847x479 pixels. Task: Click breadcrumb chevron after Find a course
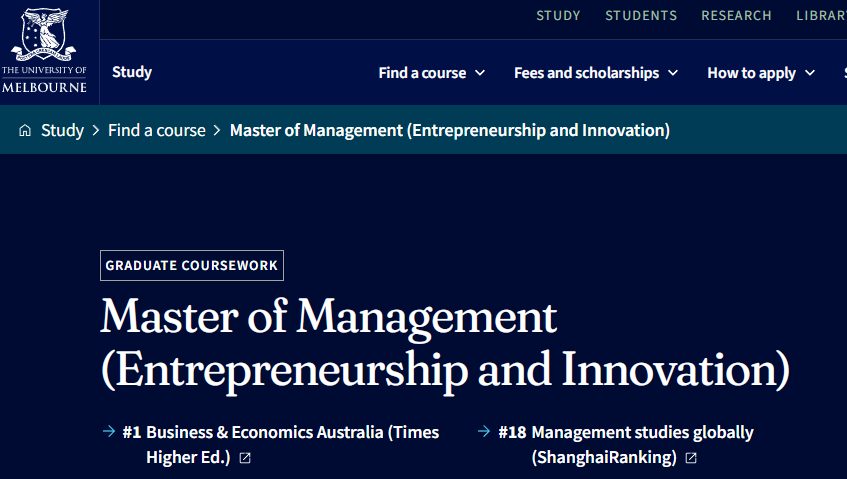coord(217,131)
